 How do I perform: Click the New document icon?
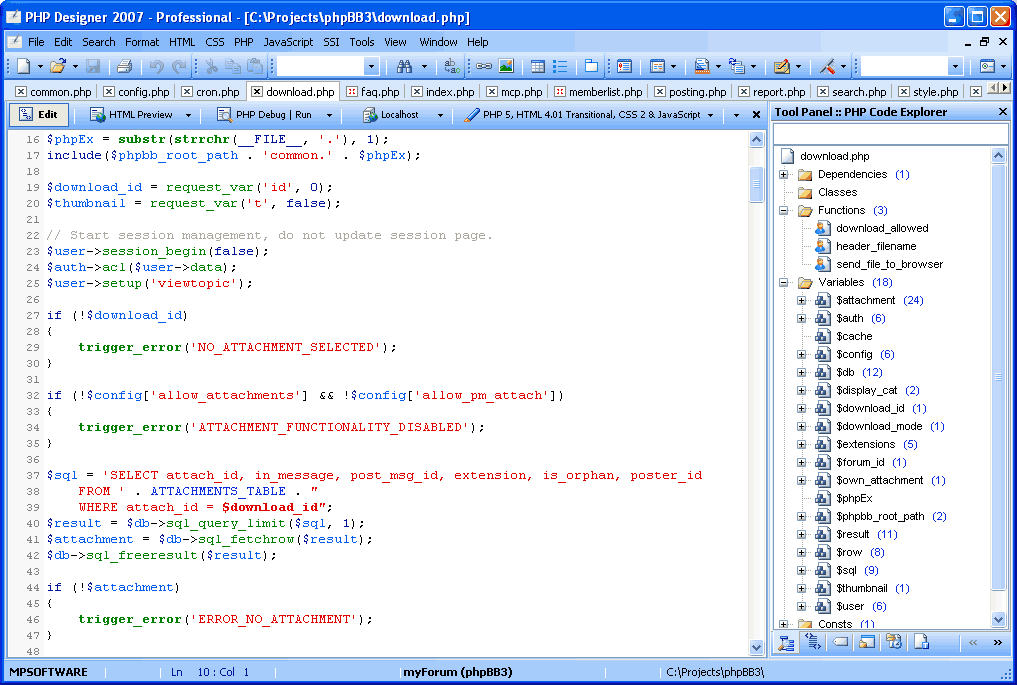pyautogui.click(x=22, y=66)
